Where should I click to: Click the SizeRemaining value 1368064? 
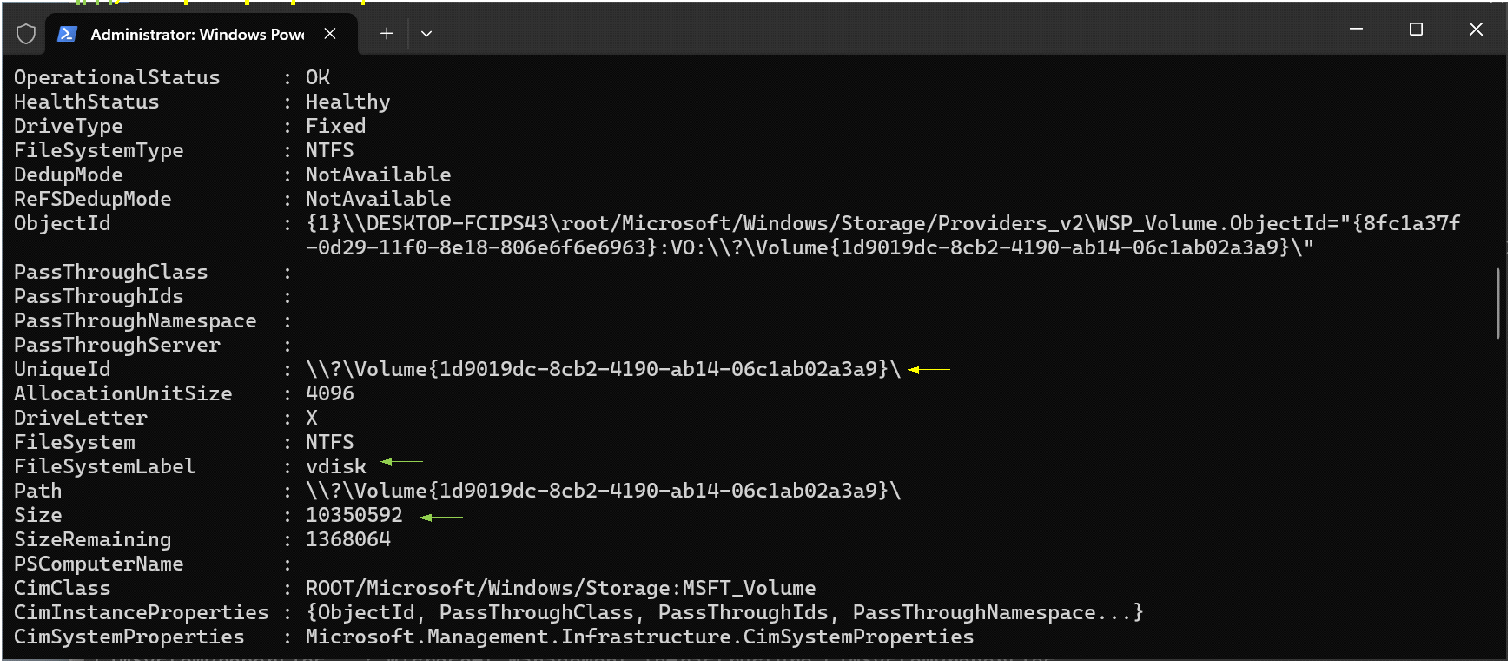348,540
